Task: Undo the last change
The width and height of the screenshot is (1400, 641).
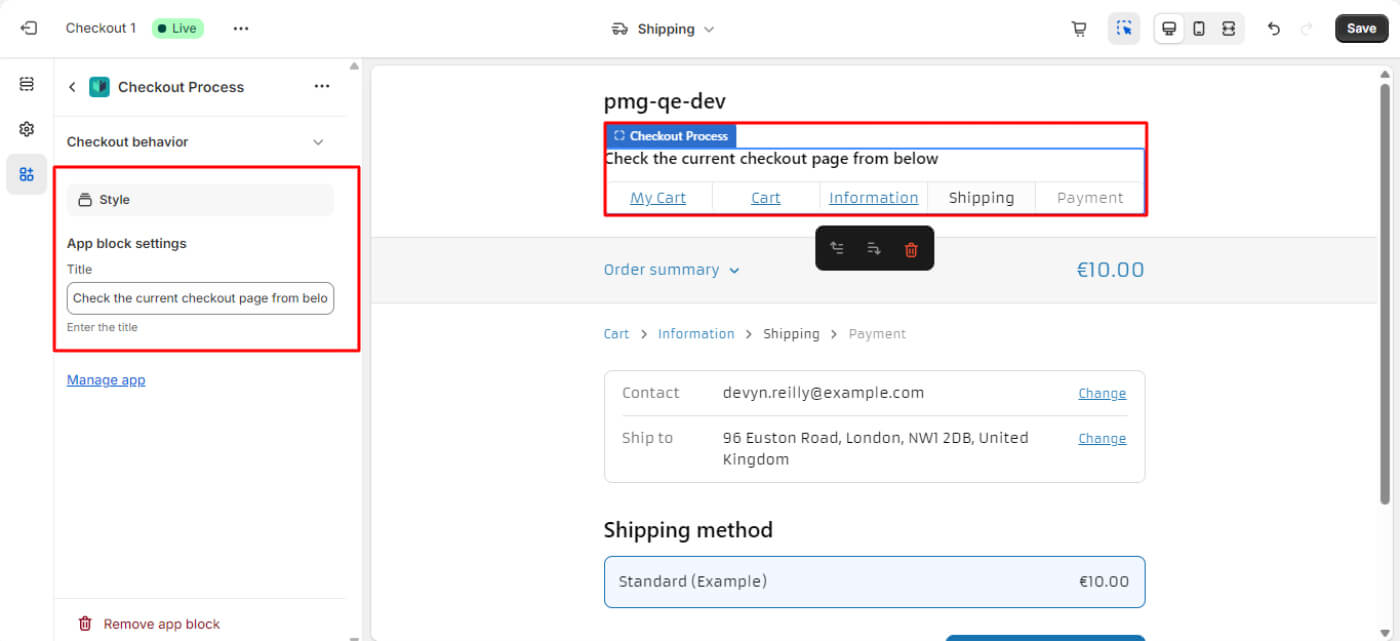Action: pyautogui.click(x=1274, y=29)
